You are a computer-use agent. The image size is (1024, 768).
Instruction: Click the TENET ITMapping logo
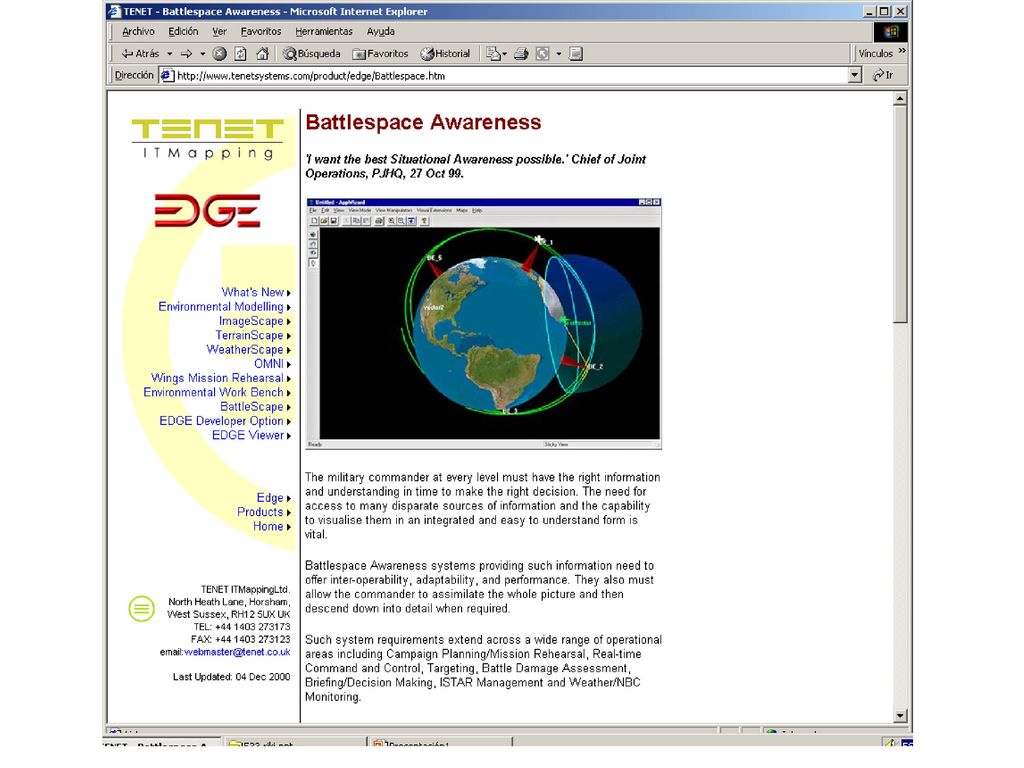[x=208, y=138]
